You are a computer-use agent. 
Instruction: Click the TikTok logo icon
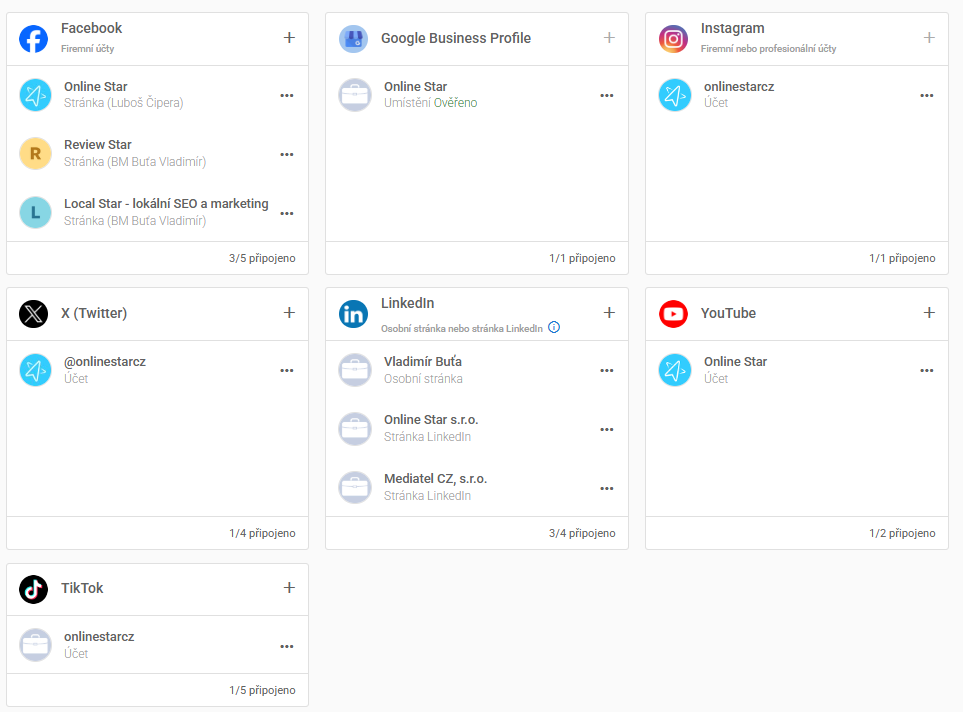click(x=34, y=589)
